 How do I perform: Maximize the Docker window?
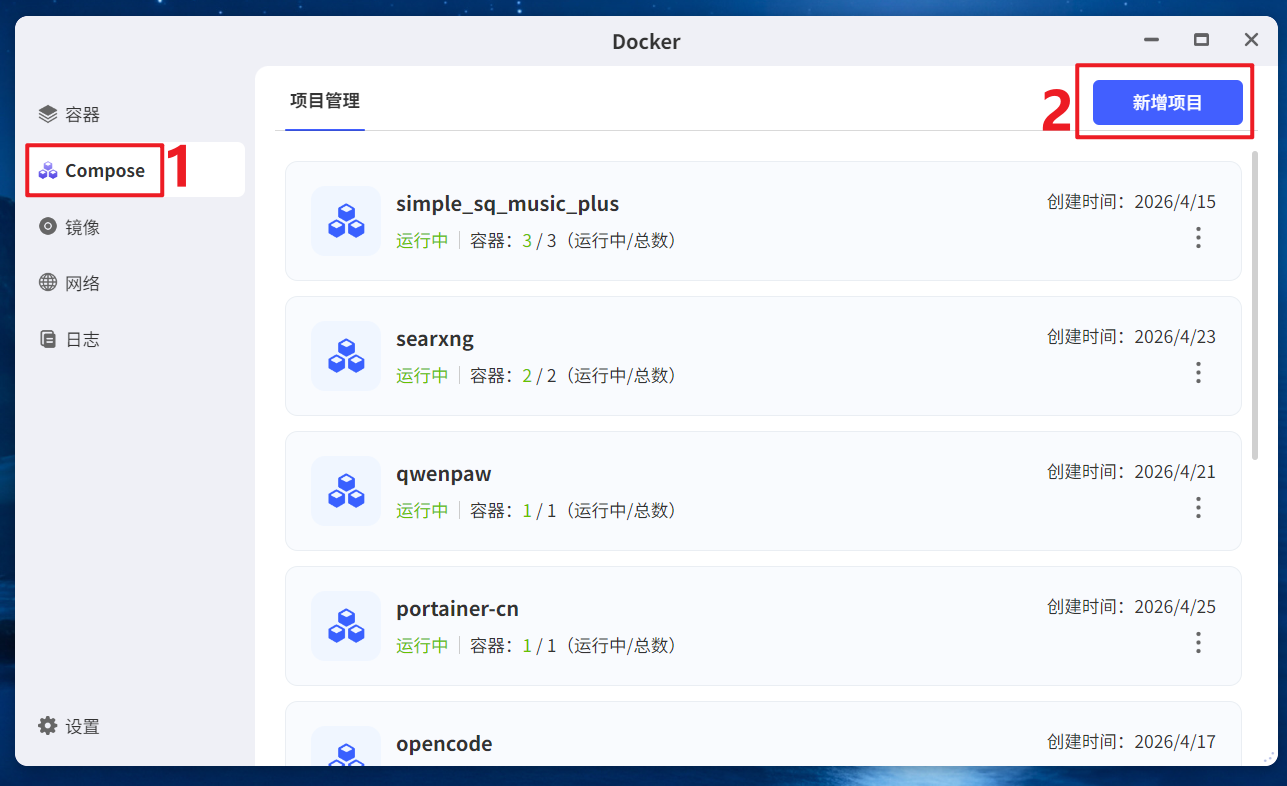[1201, 41]
